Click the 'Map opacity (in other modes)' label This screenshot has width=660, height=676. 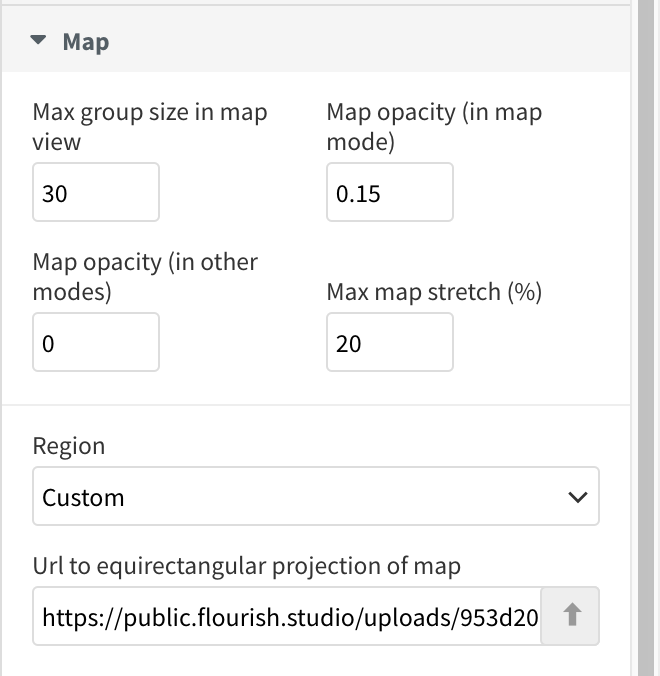(145, 277)
